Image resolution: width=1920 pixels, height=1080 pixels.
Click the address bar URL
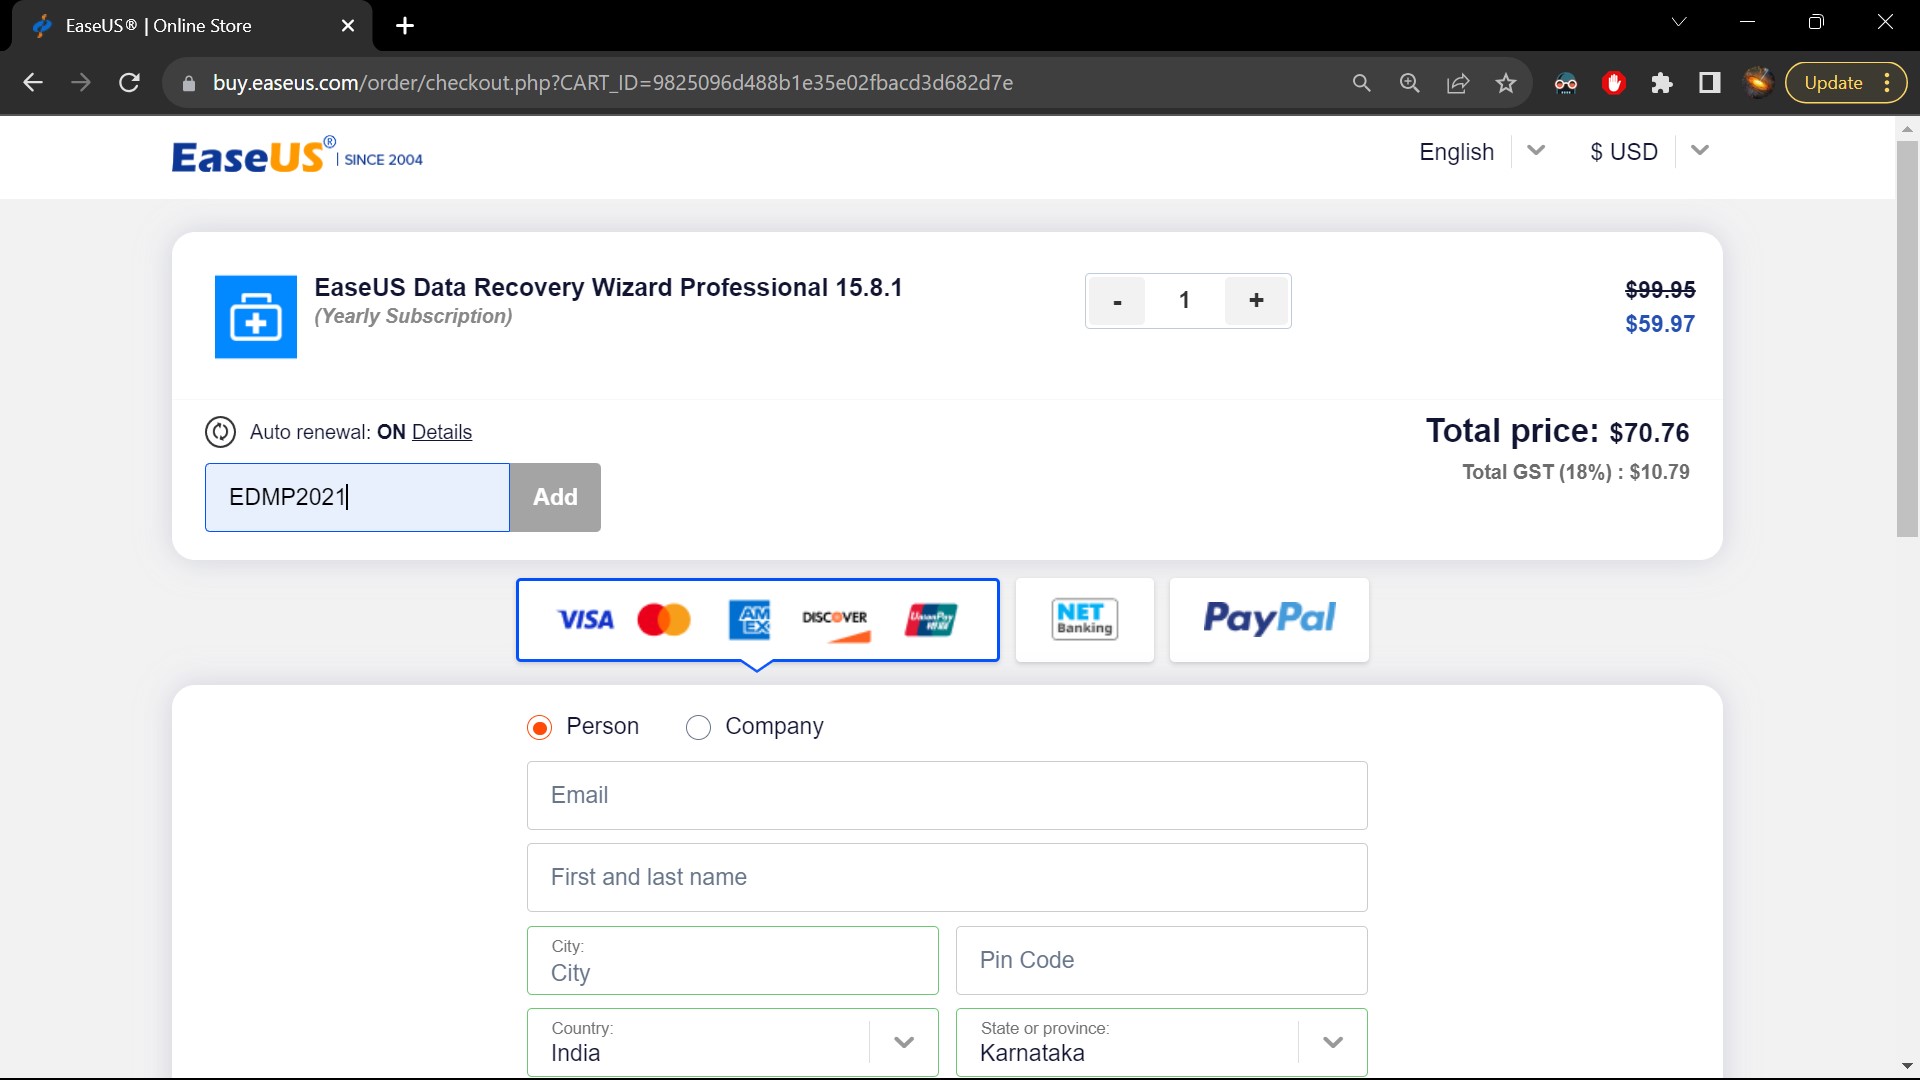pos(613,83)
